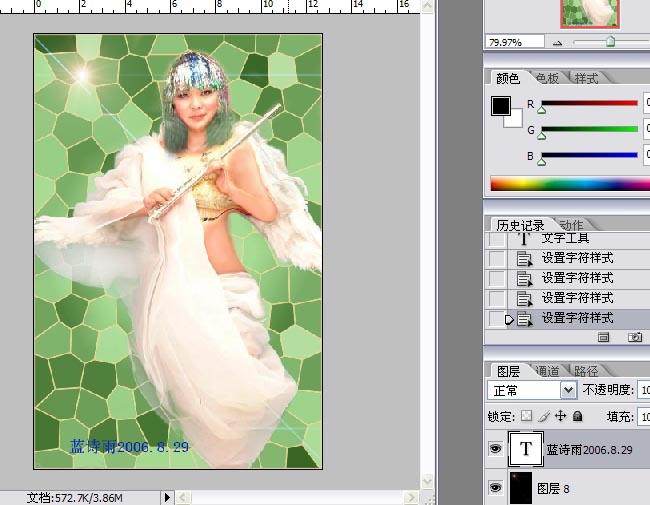Switch to the 样式 tab
The width and height of the screenshot is (650, 505).
tap(586, 78)
